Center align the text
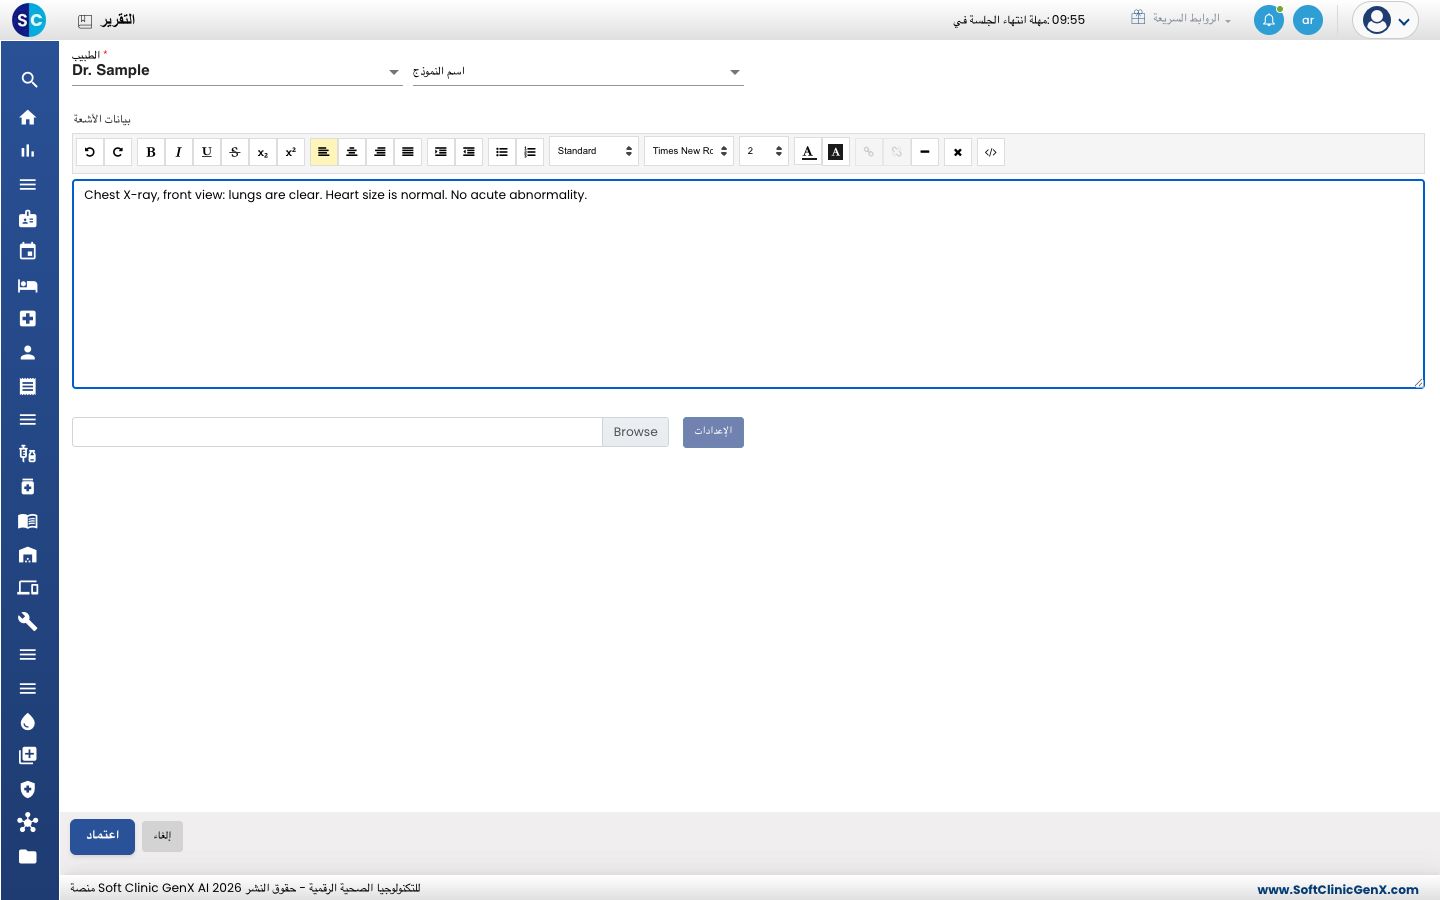Image resolution: width=1440 pixels, height=900 pixels. (352, 152)
